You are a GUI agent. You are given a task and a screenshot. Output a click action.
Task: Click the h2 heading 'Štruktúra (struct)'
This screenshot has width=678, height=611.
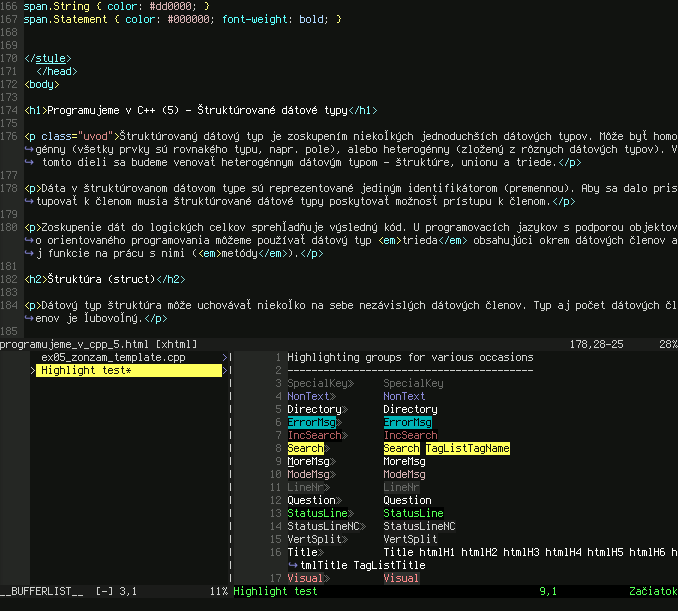101,279
